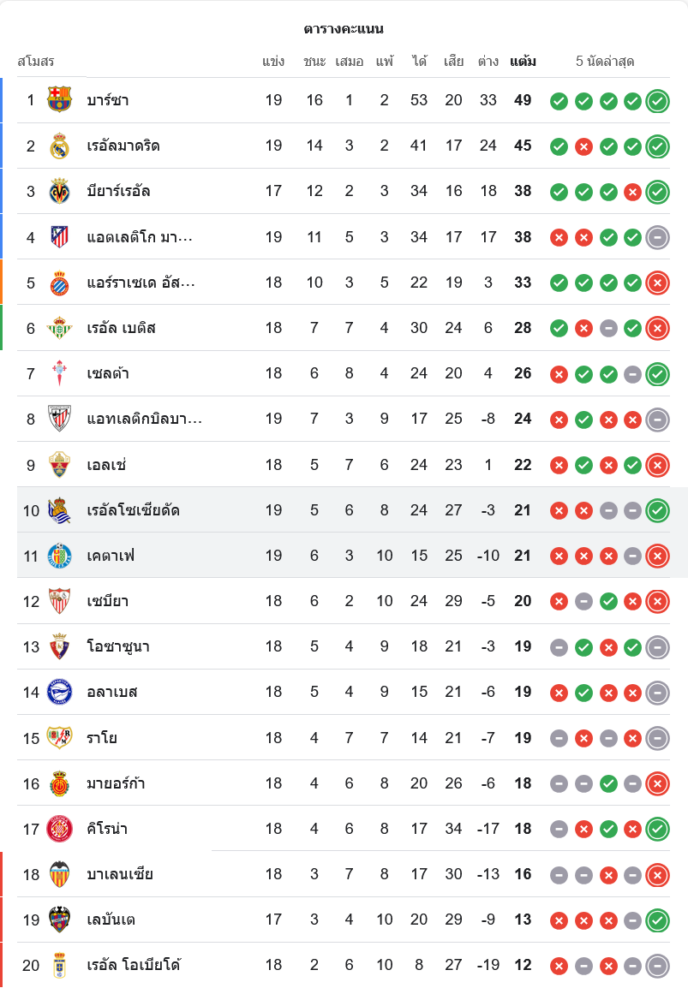The image size is (688, 1000).
Task: Click the Valencia crest icon
Action: pyautogui.click(x=60, y=875)
